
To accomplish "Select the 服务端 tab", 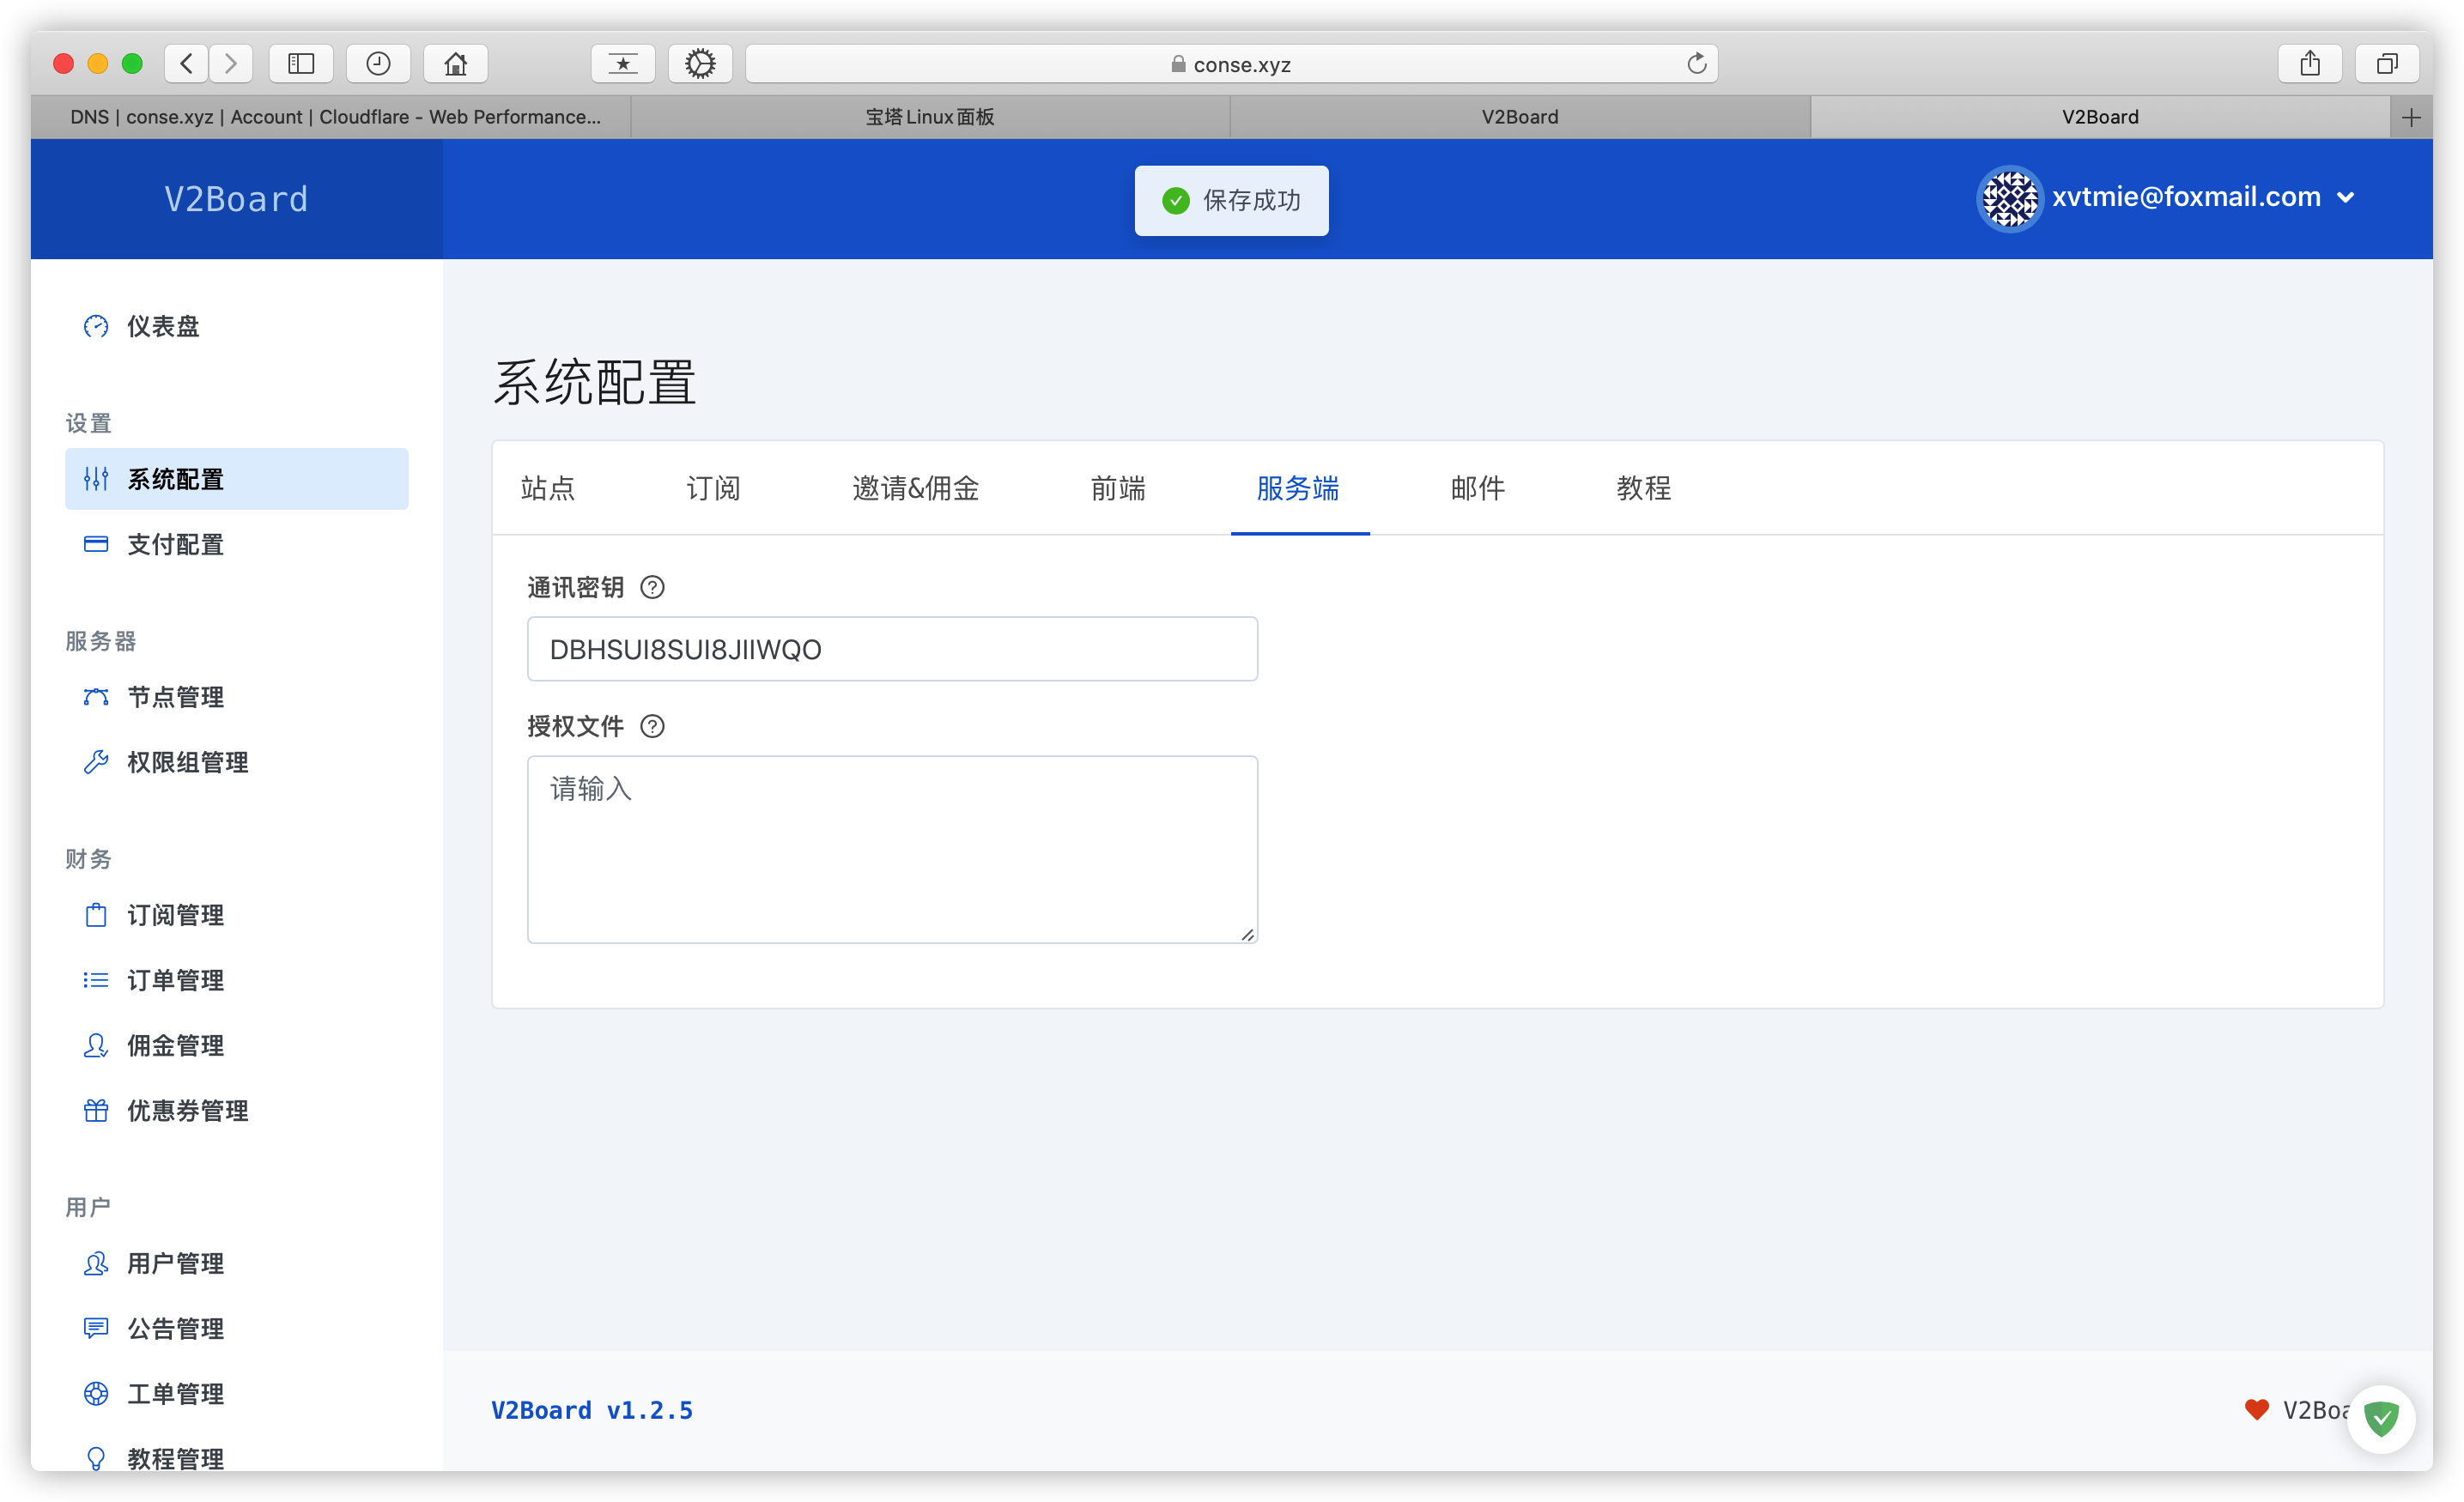I will [1298, 488].
